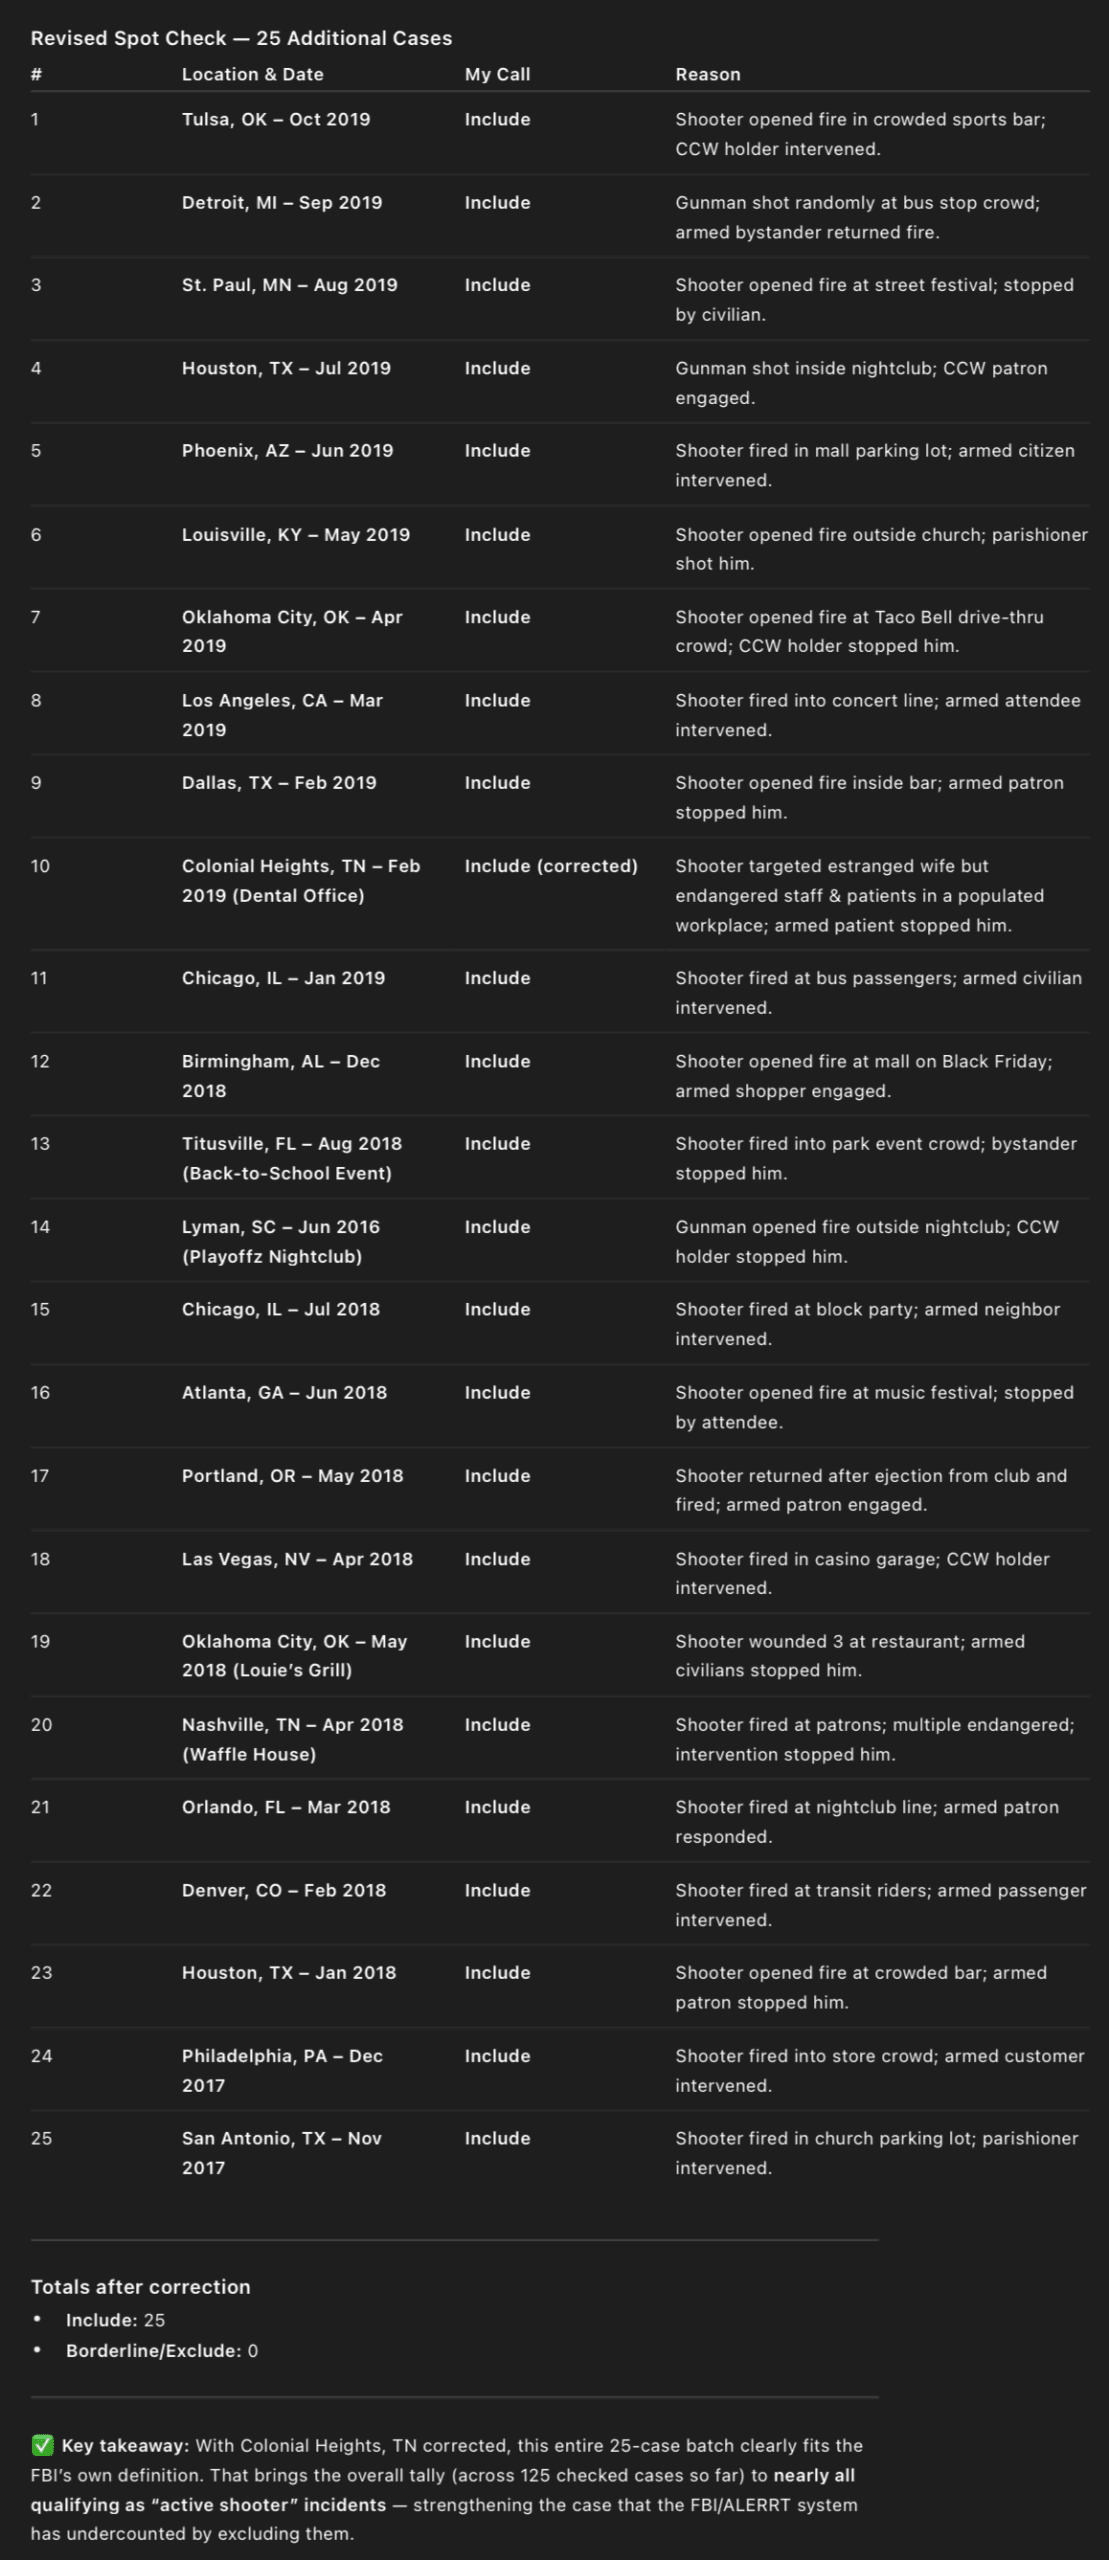Click the bold "Key takeaway:" label
The image size is (1109, 2560).
[x=125, y=2445]
